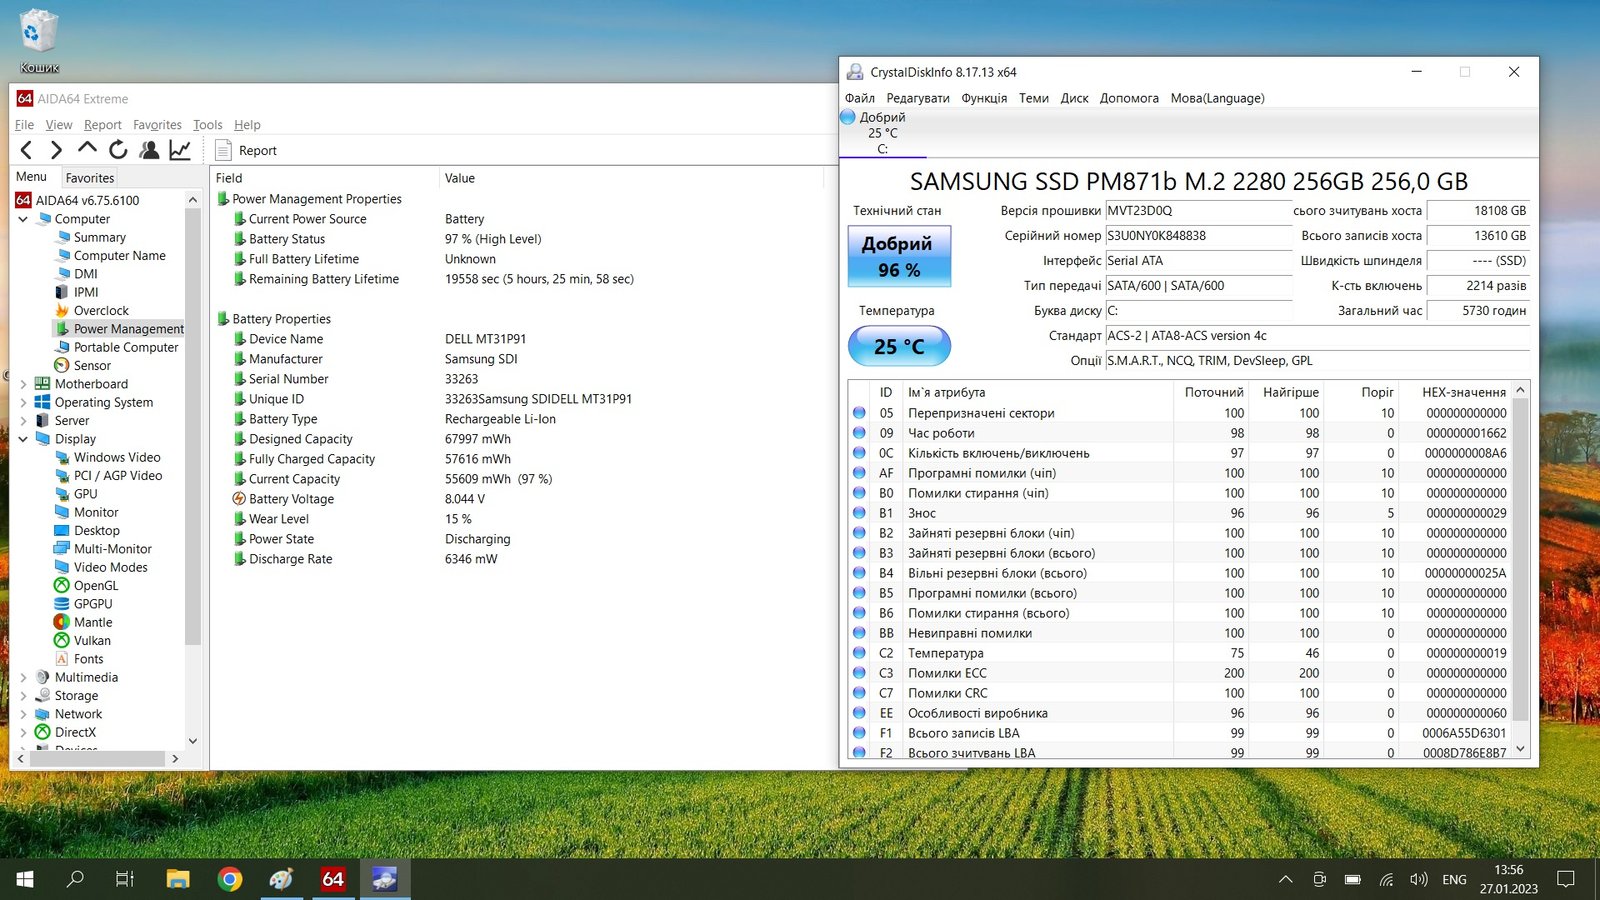Expand the Multimedia tree node

point(23,677)
